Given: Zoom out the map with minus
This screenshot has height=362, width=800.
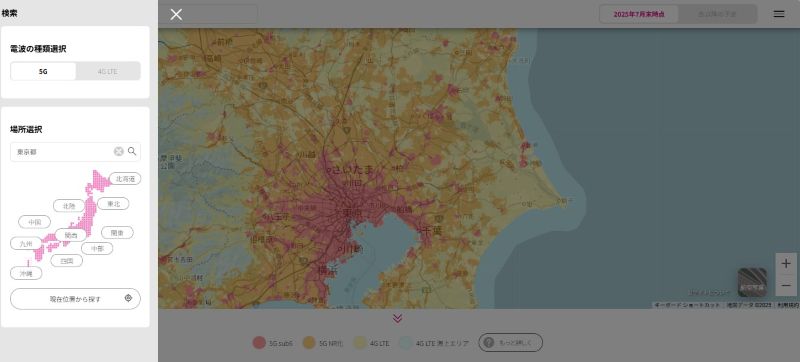Looking at the screenshot, I should pyautogui.click(x=786, y=286).
